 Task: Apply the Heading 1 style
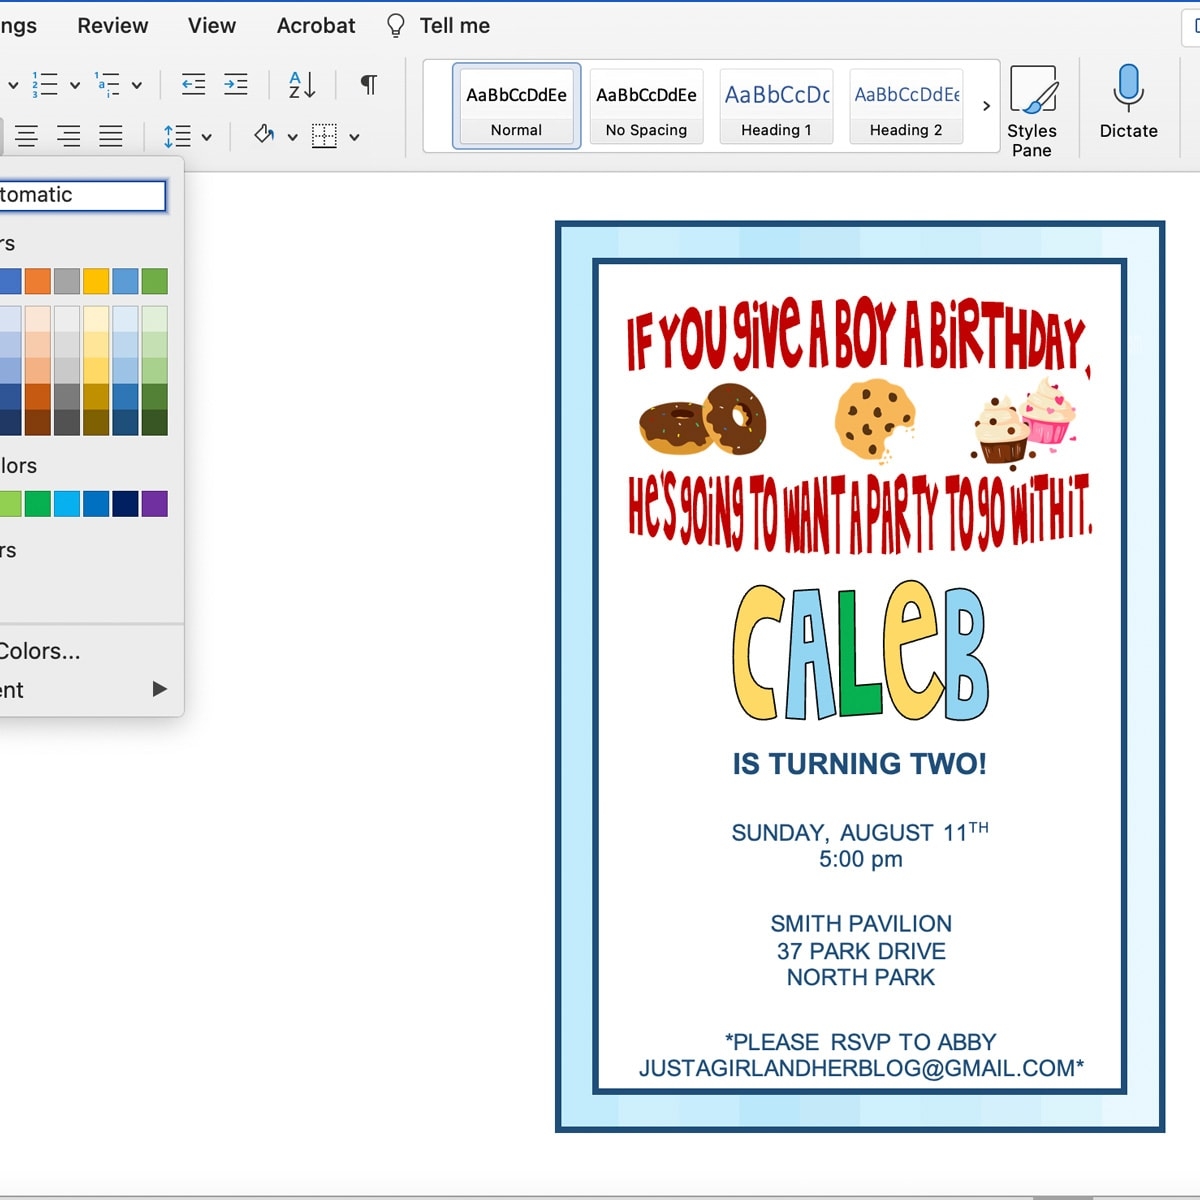click(x=776, y=105)
